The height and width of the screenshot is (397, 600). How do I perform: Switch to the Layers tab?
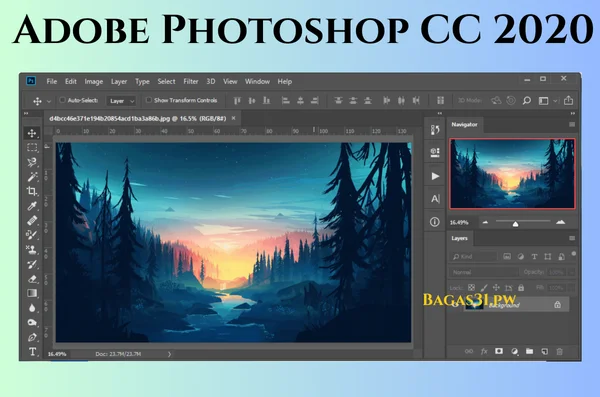[x=460, y=238]
